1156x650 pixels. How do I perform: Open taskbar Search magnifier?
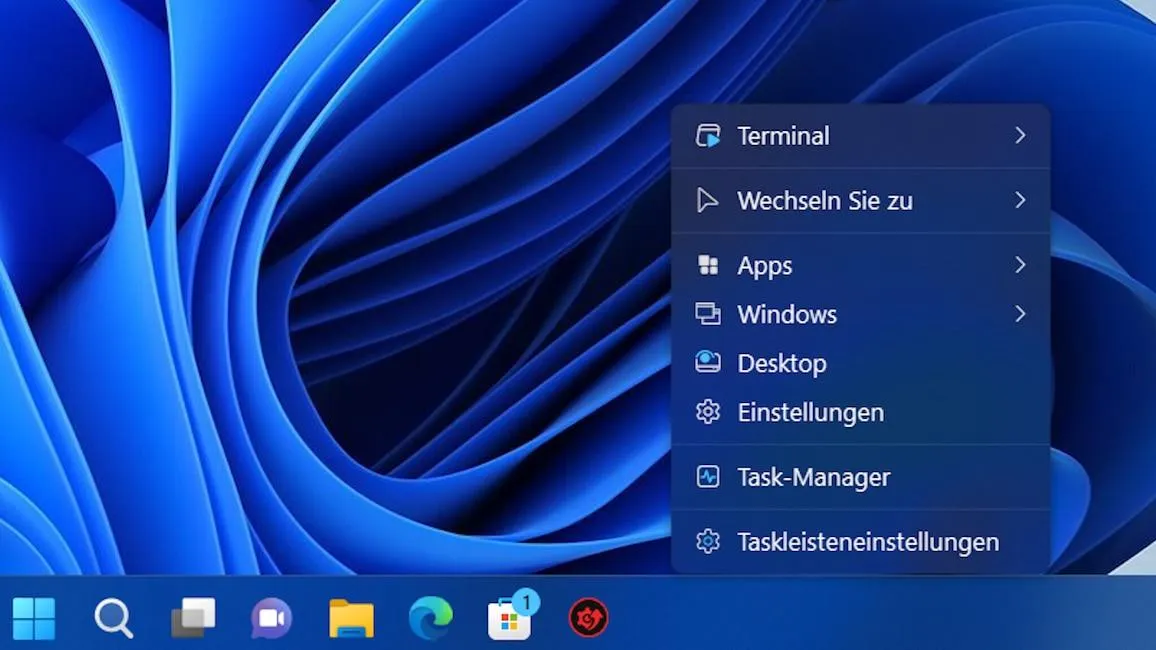(x=114, y=618)
